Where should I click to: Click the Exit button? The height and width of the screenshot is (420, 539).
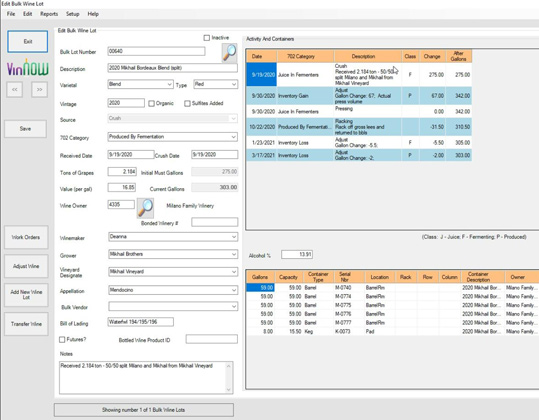coord(28,42)
